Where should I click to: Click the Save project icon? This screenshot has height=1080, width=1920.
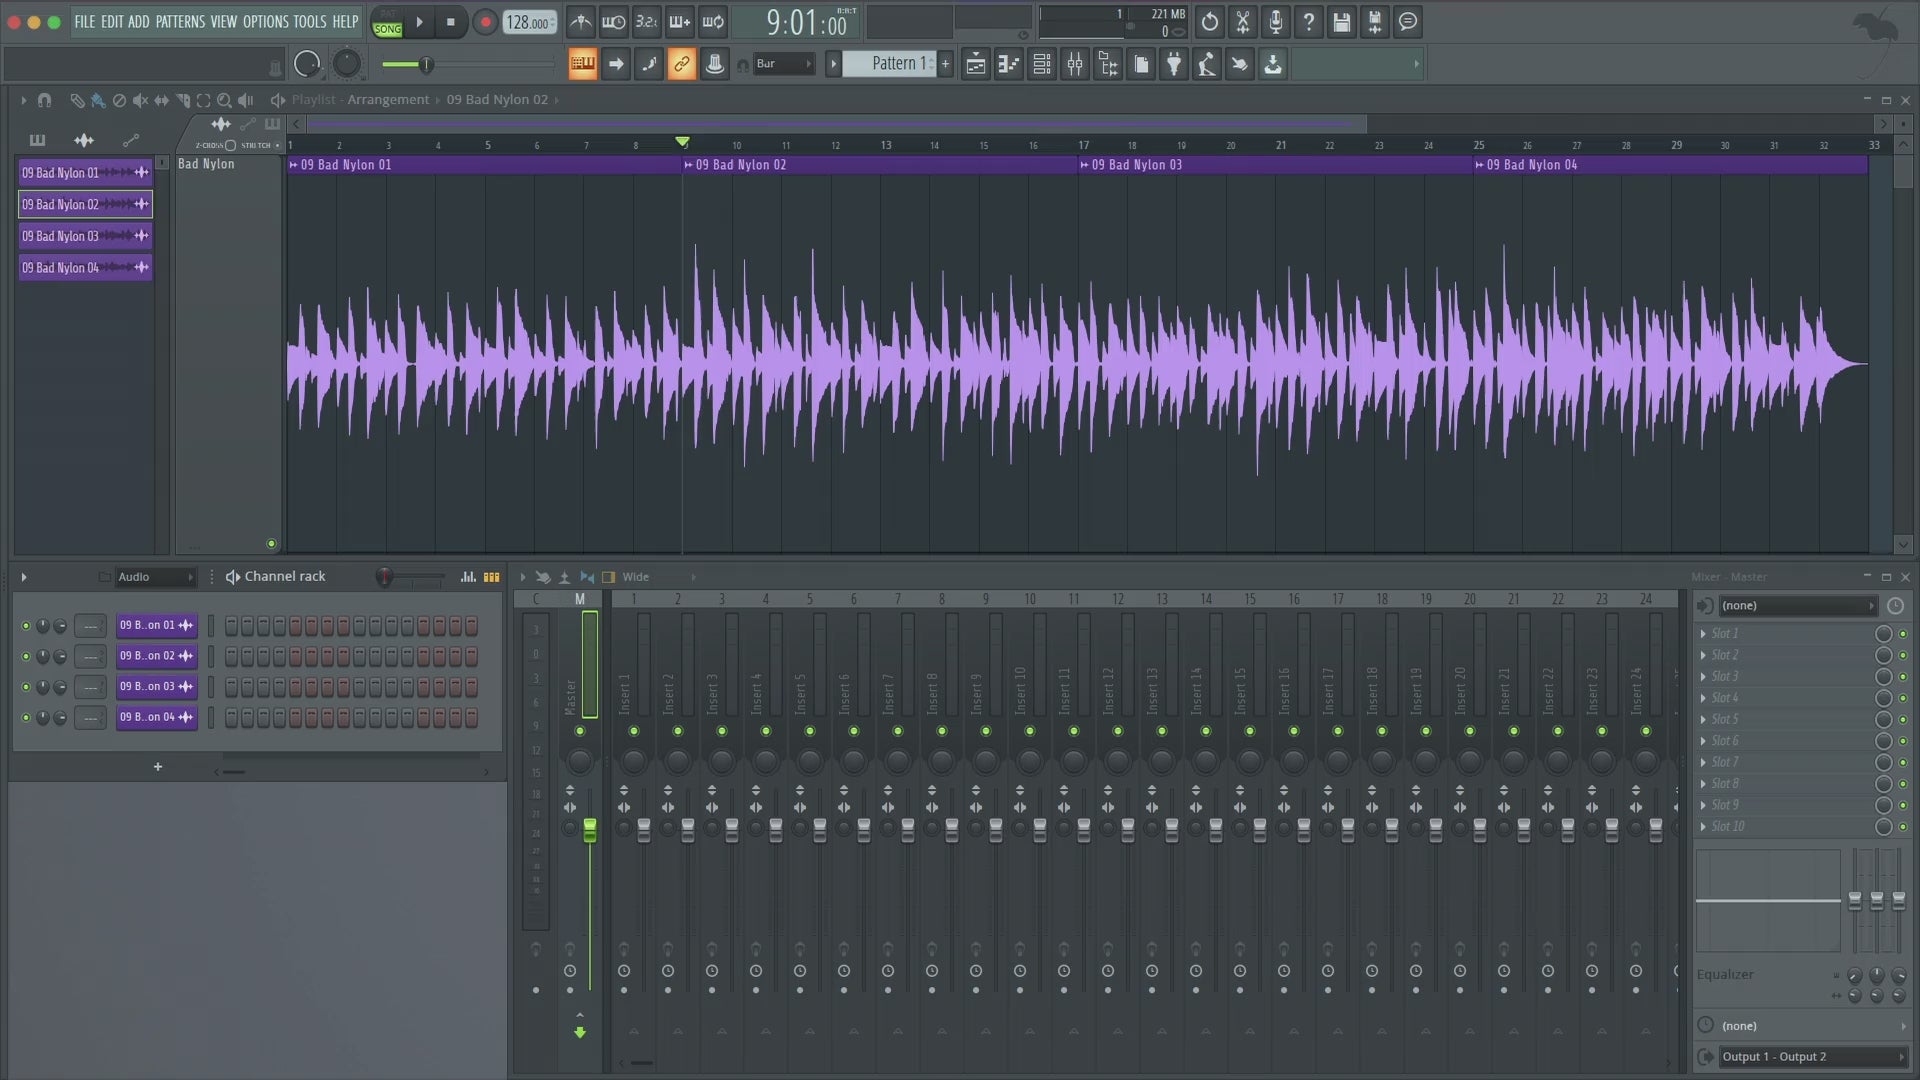[x=1342, y=22]
